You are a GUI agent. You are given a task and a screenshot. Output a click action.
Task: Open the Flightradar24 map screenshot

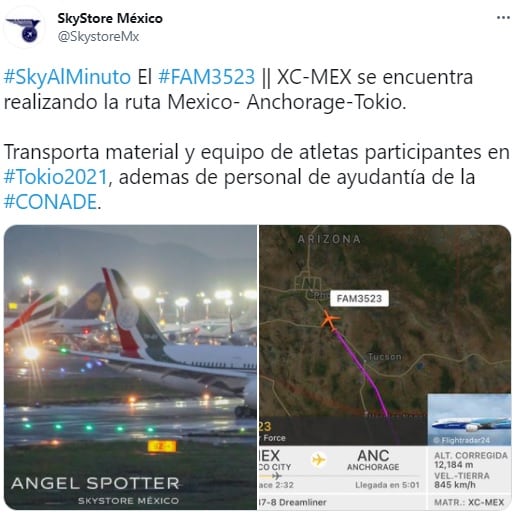pyautogui.click(x=385, y=367)
